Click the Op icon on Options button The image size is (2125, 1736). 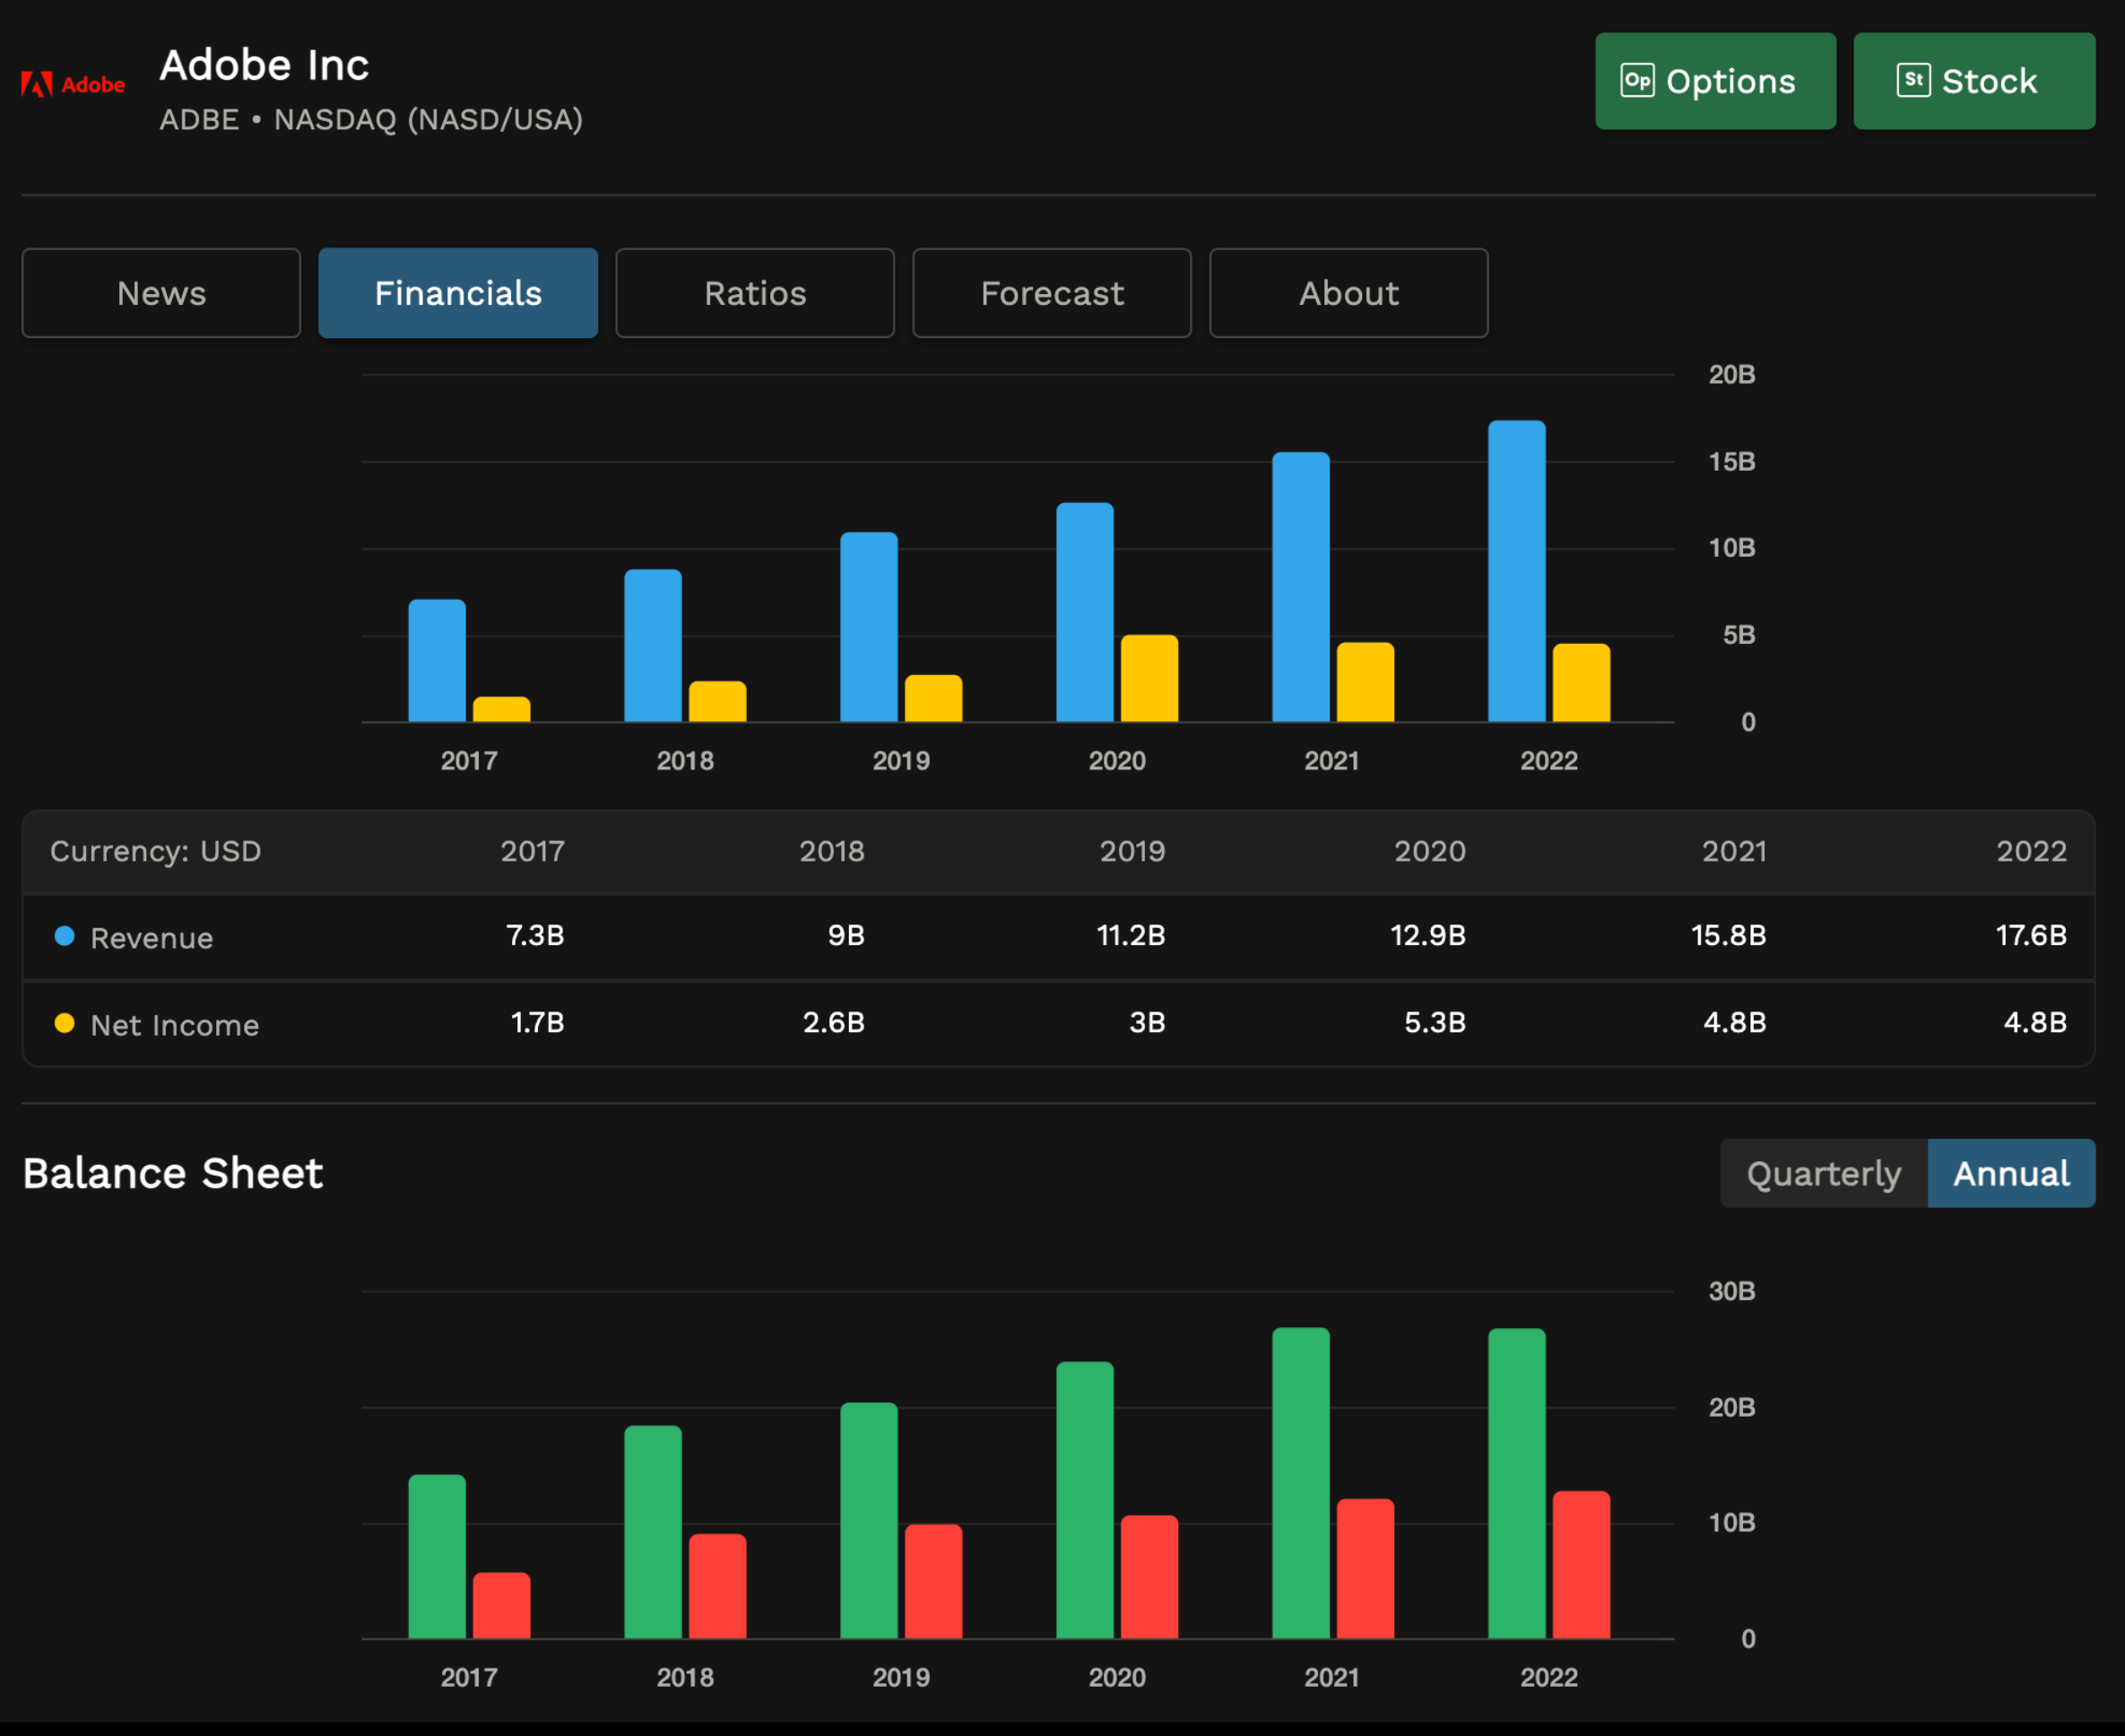click(1639, 80)
